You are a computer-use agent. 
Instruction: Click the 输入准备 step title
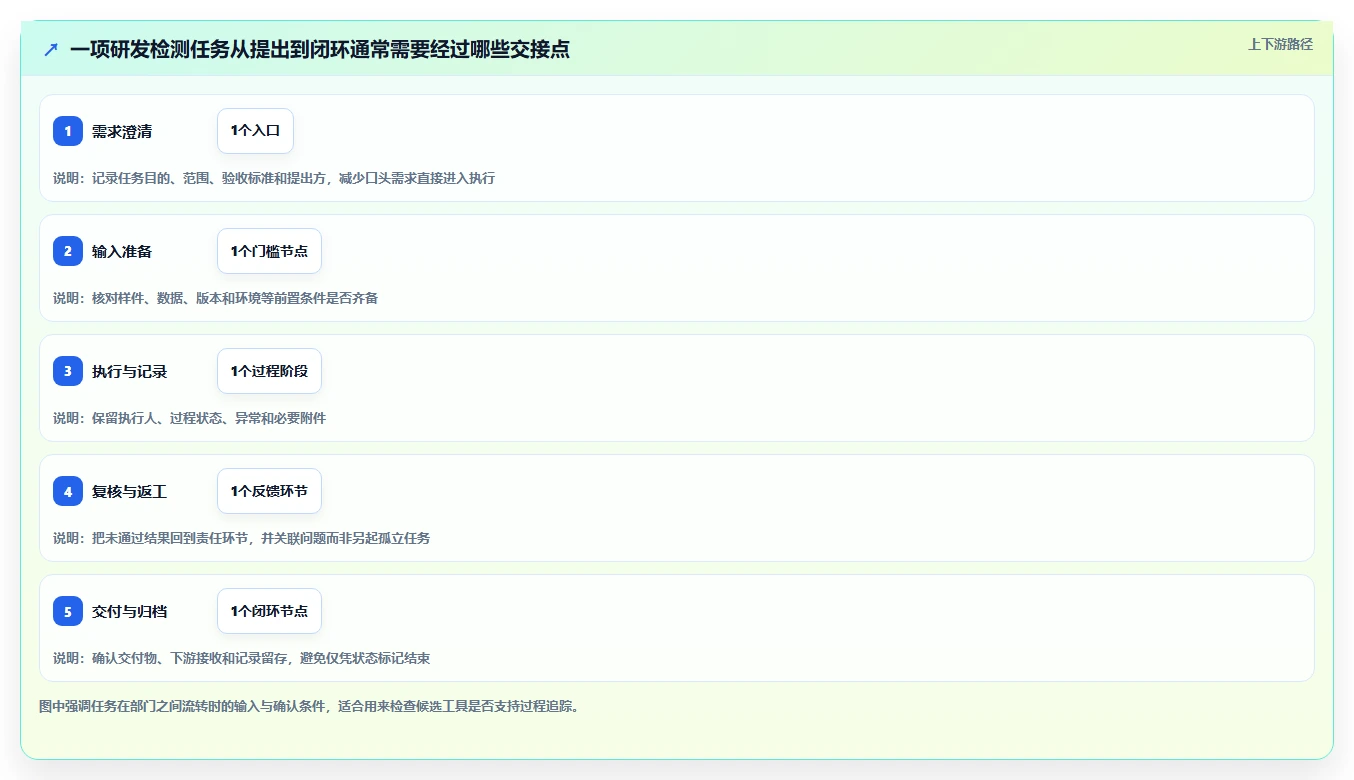click(x=122, y=251)
